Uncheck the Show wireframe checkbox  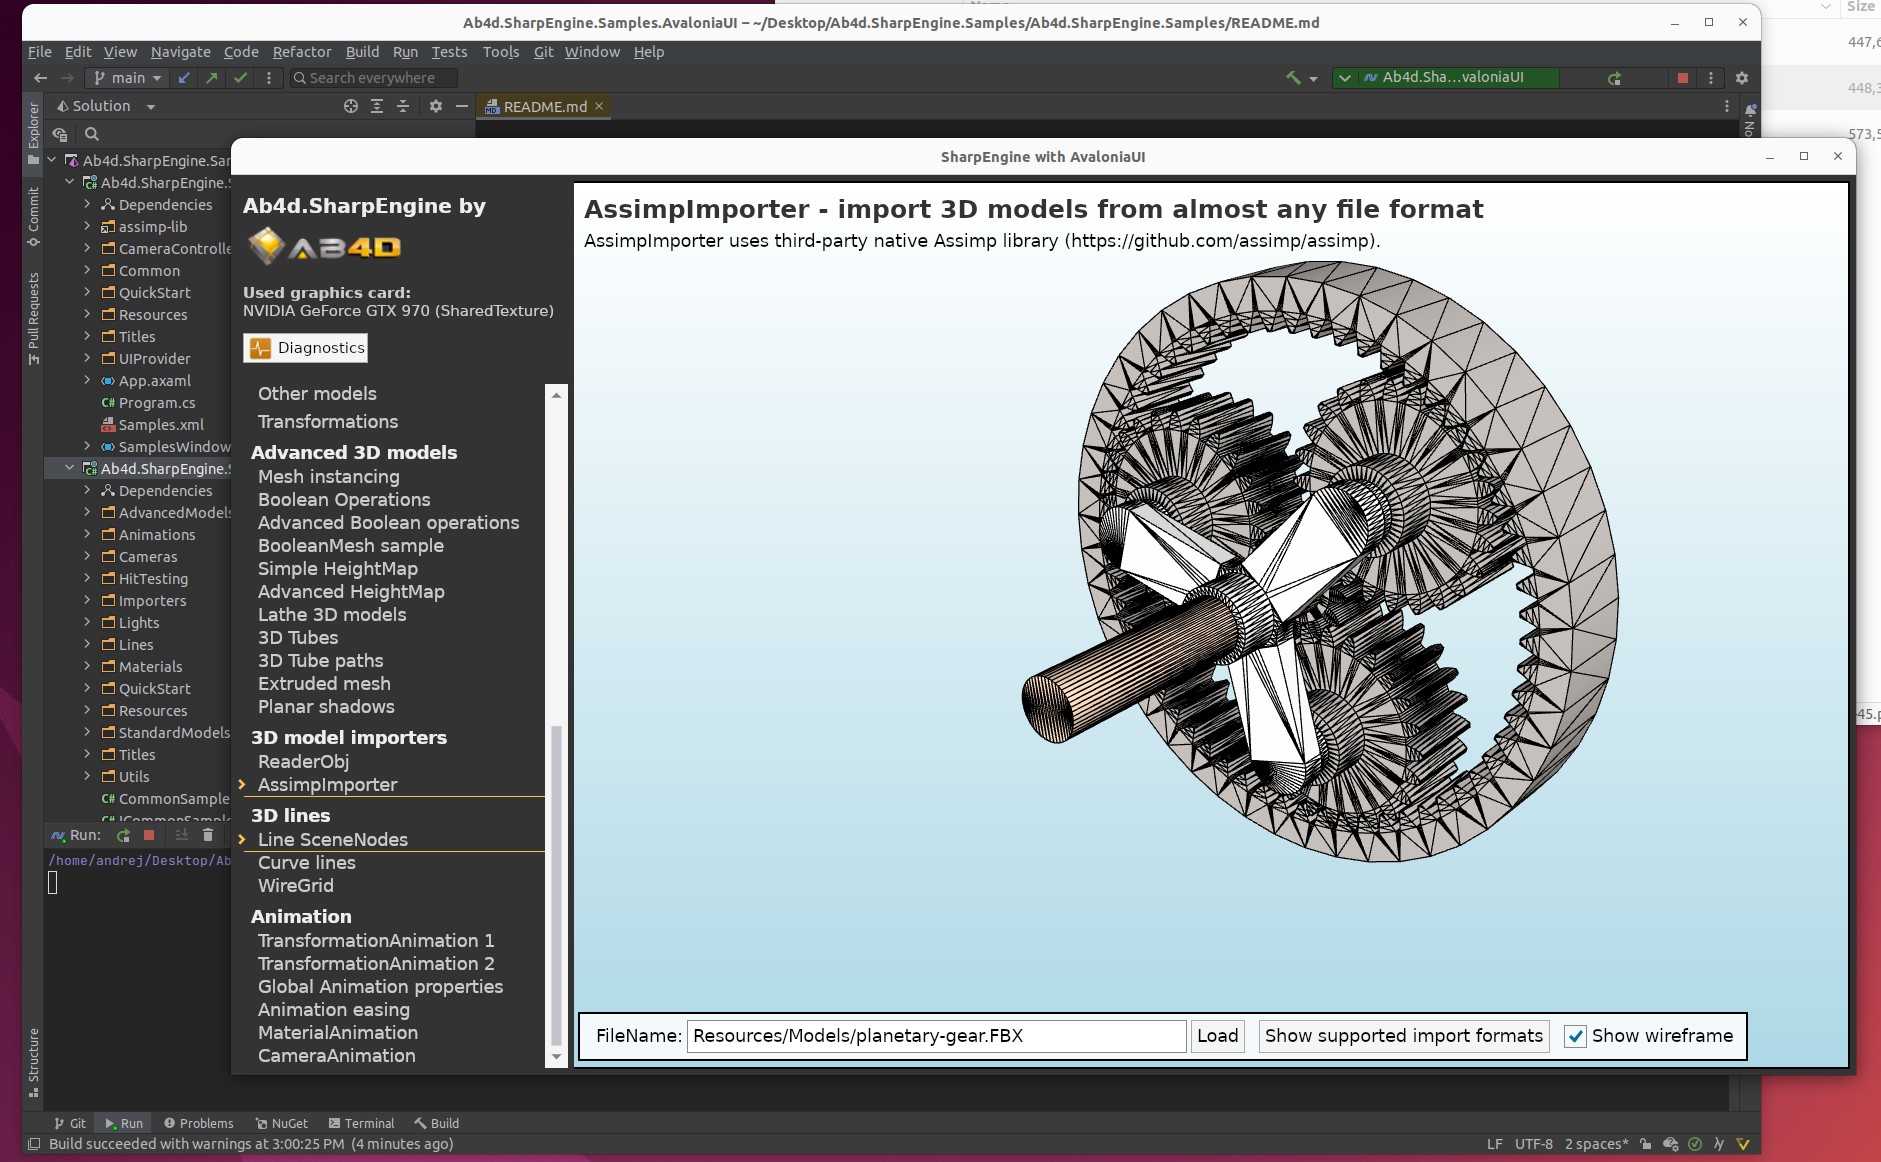1575,1036
